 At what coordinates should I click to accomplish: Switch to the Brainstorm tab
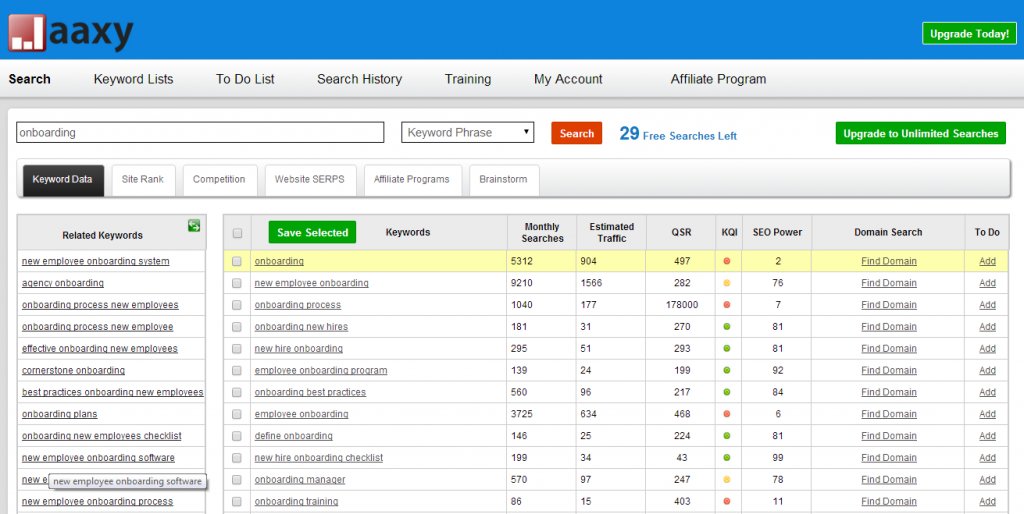[504, 180]
